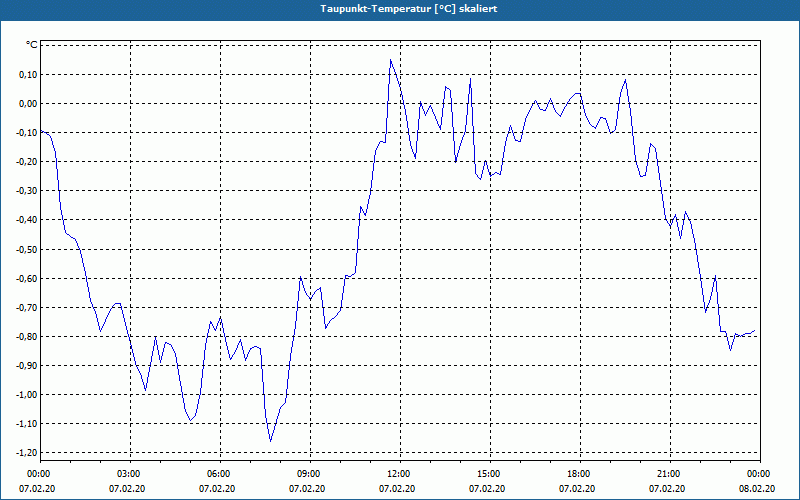
Task: Click the curve's lowest dip near -1,16
Action: tap(270, 441)
